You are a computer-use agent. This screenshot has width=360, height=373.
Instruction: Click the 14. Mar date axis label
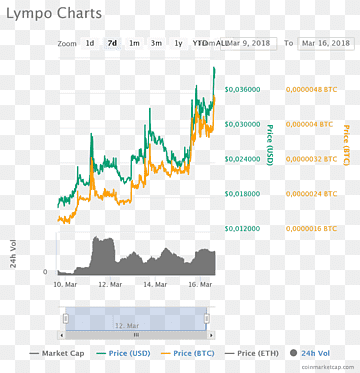click(x=155, y=285)
